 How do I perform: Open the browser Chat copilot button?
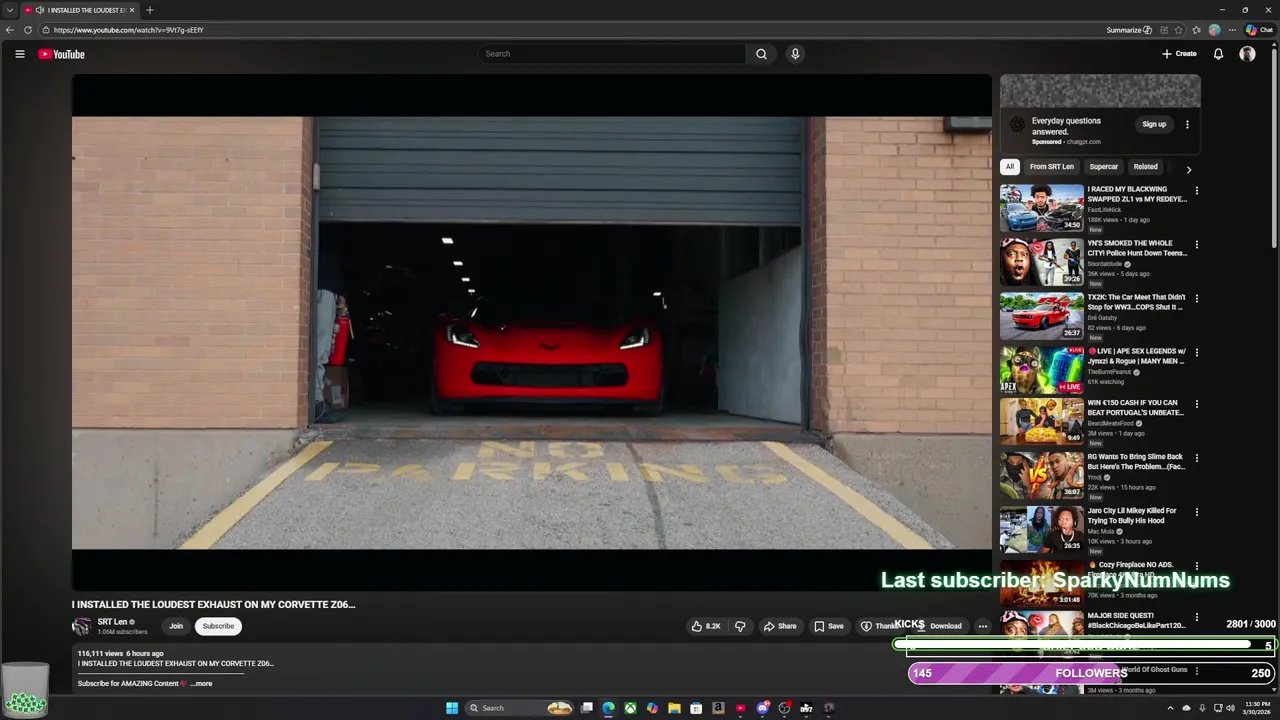(x=1259, y=30)
